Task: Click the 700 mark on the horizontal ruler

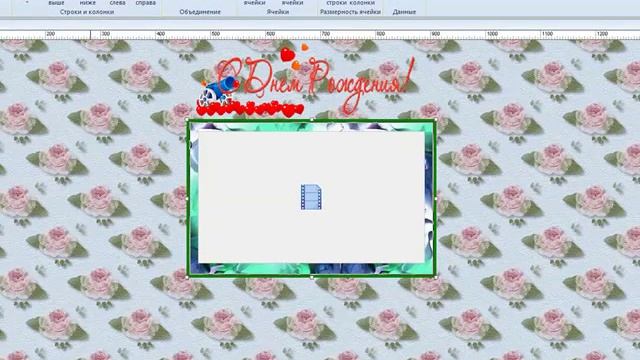Action: [x=325, y=34]
